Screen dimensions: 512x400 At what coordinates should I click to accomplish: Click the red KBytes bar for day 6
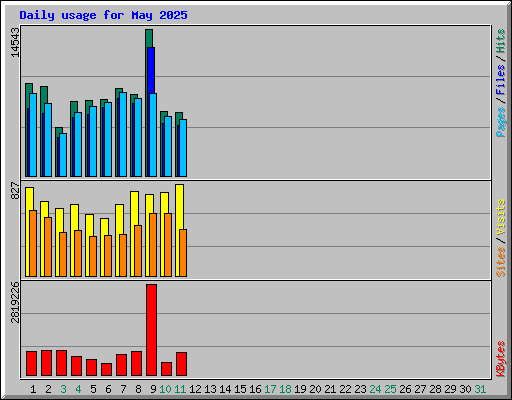[106, 369]
